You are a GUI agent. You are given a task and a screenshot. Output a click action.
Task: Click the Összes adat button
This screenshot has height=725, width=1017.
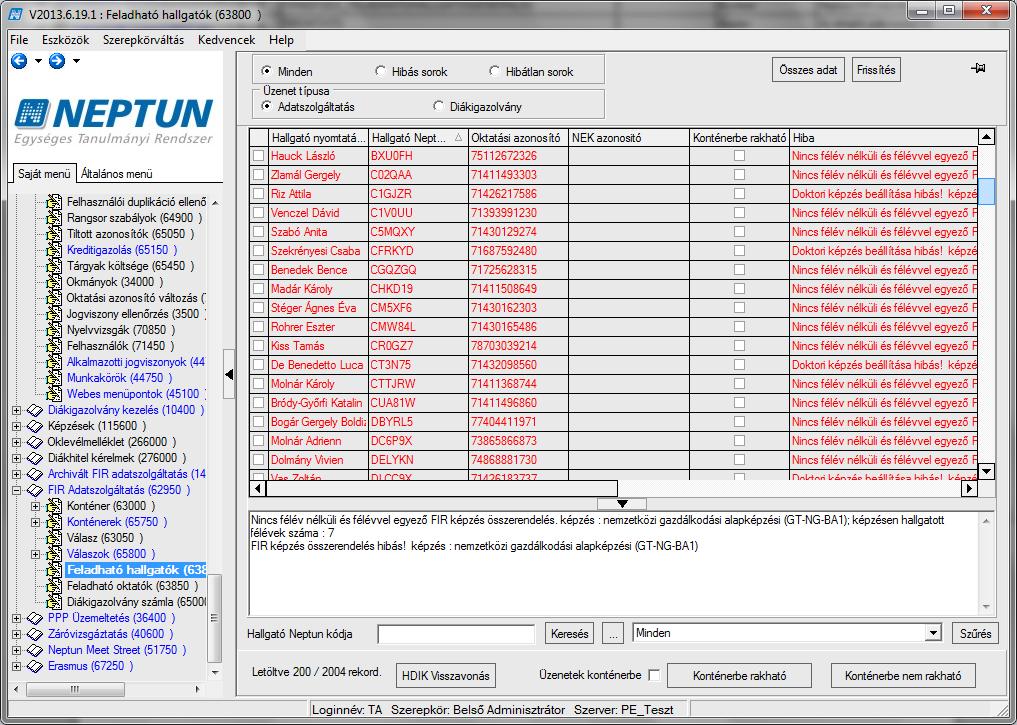(808, 70)
